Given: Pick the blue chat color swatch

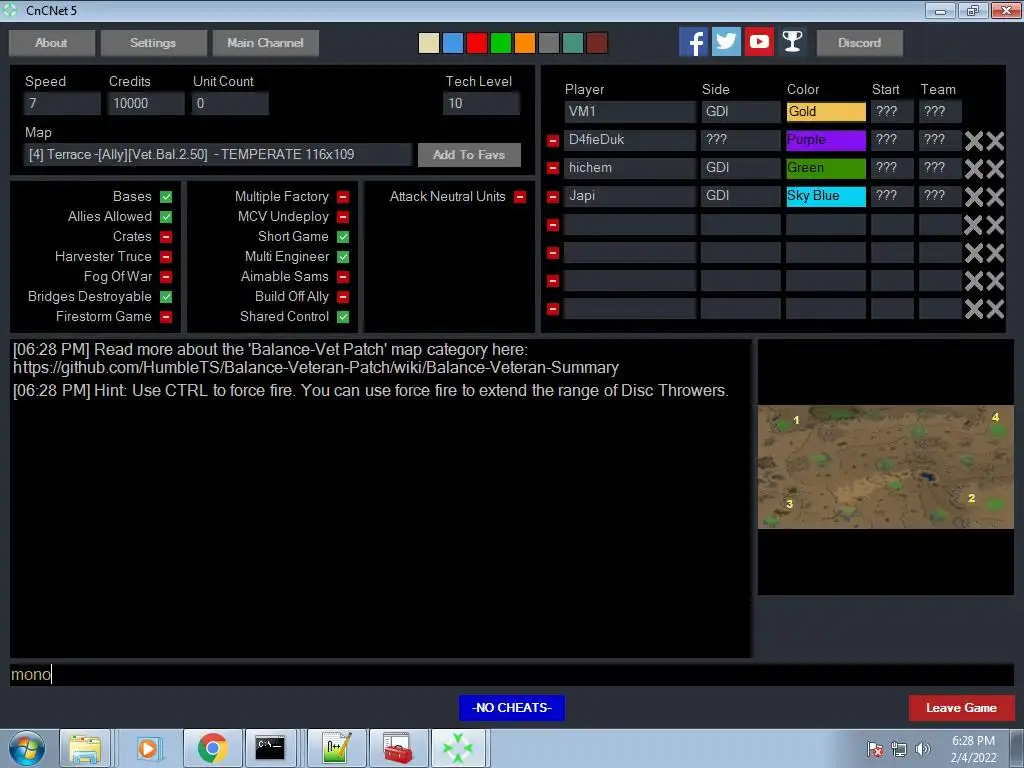Looking at the screenshot, I should (x=453, y=43).
